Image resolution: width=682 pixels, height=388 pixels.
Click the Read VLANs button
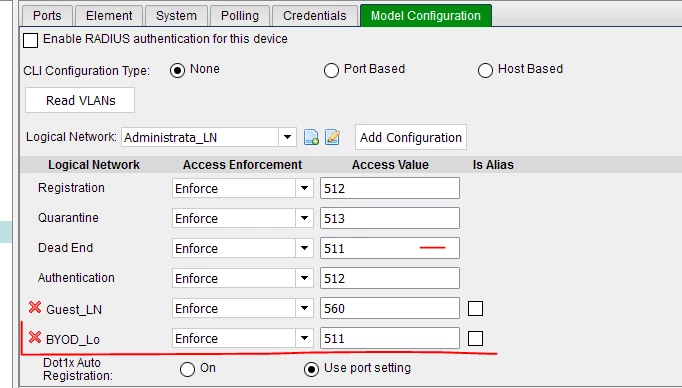click(80, 100)
